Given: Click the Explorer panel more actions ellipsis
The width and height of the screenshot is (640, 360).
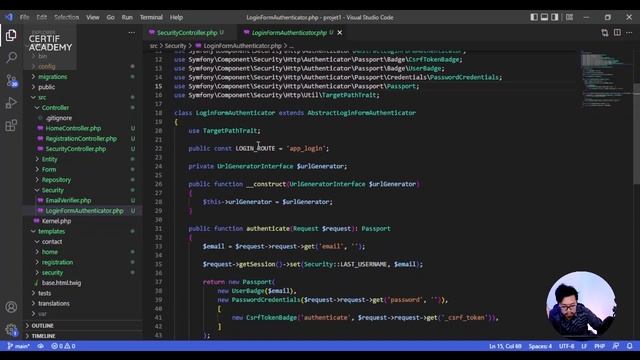Looking at the screenshot, I should (131, 33).
